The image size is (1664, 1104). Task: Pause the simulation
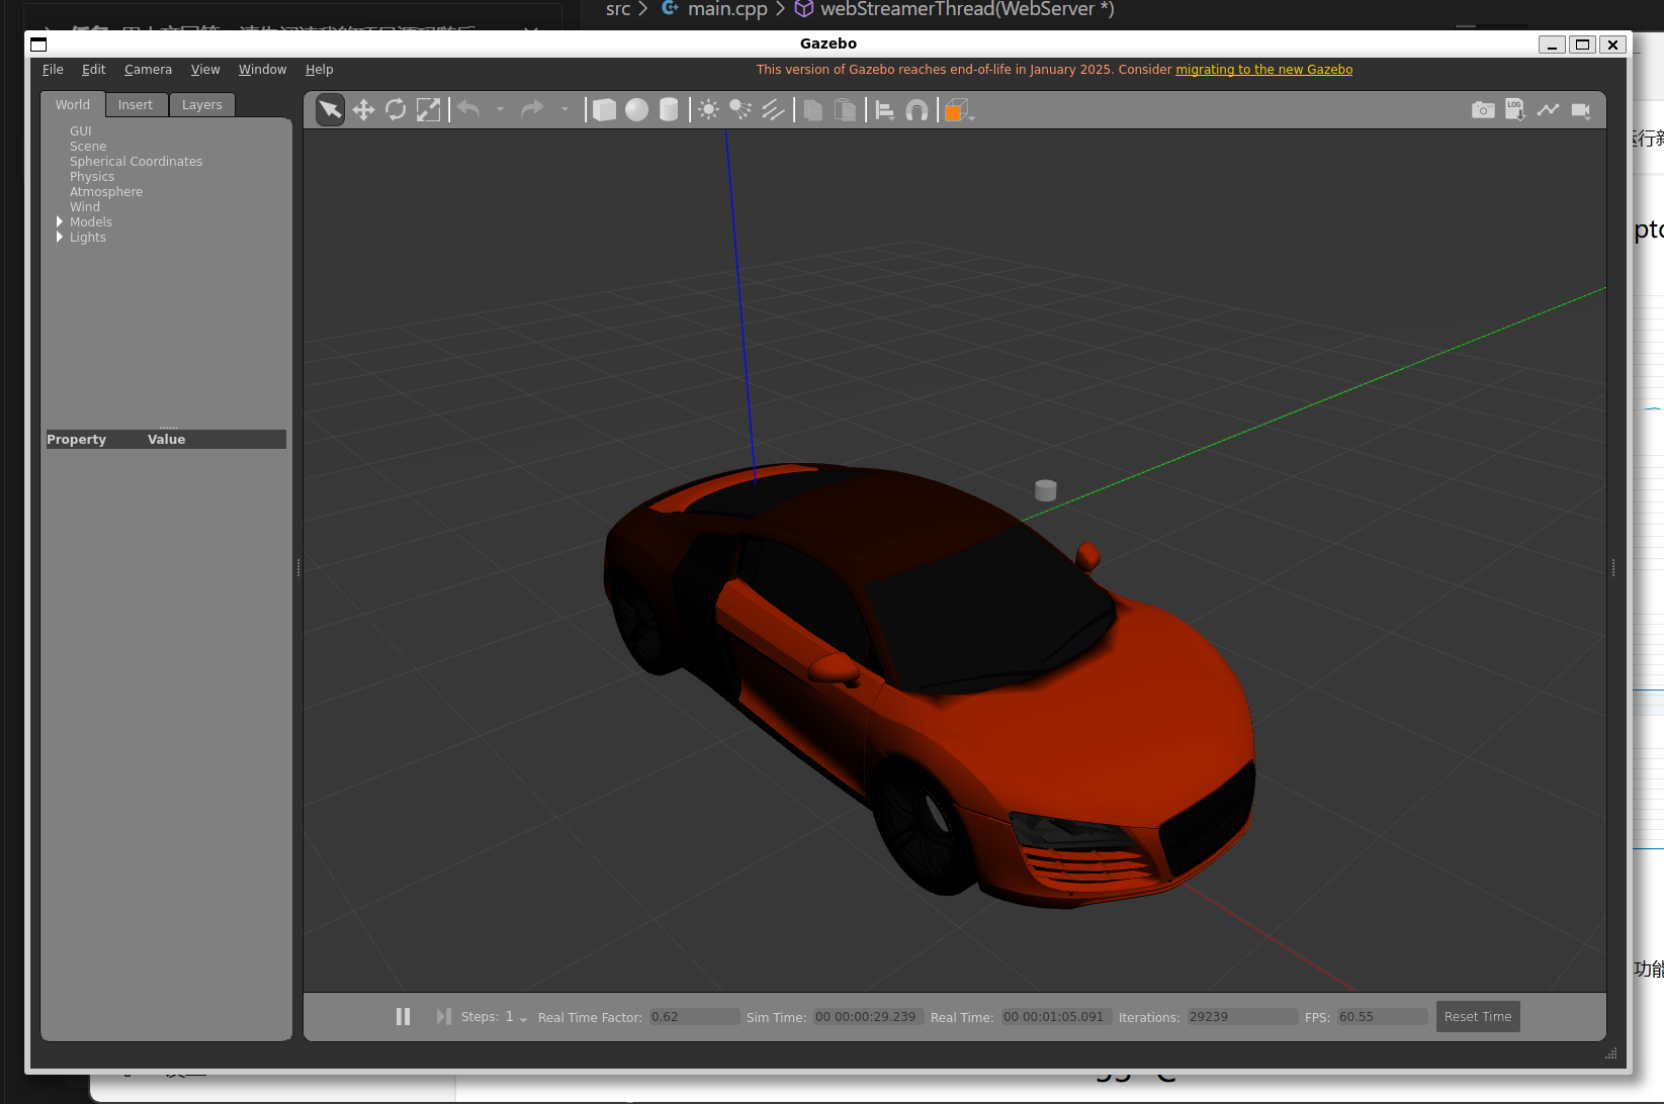[x=403, y=1016]
